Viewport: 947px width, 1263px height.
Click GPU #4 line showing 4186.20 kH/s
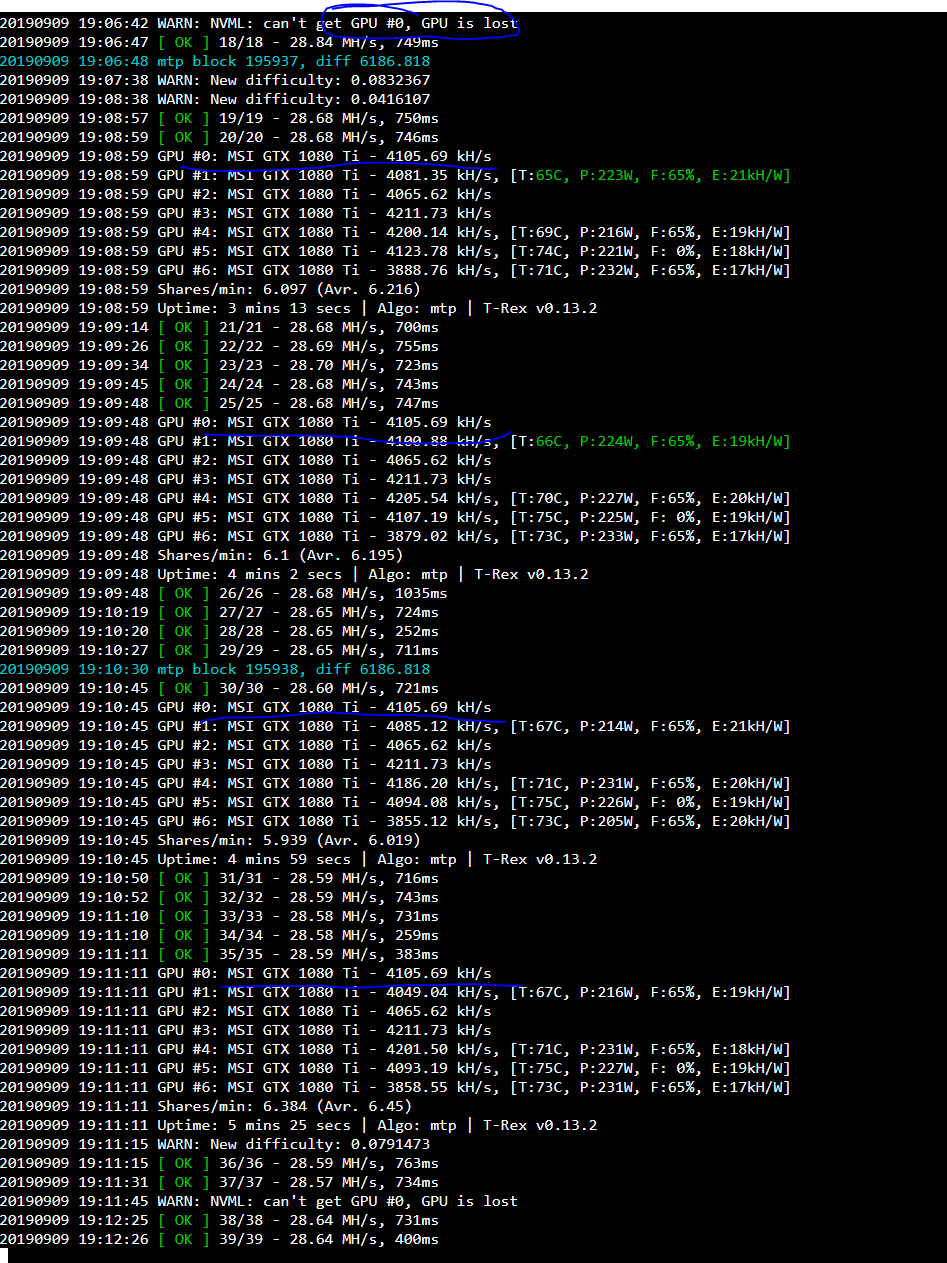coord(395,783)
